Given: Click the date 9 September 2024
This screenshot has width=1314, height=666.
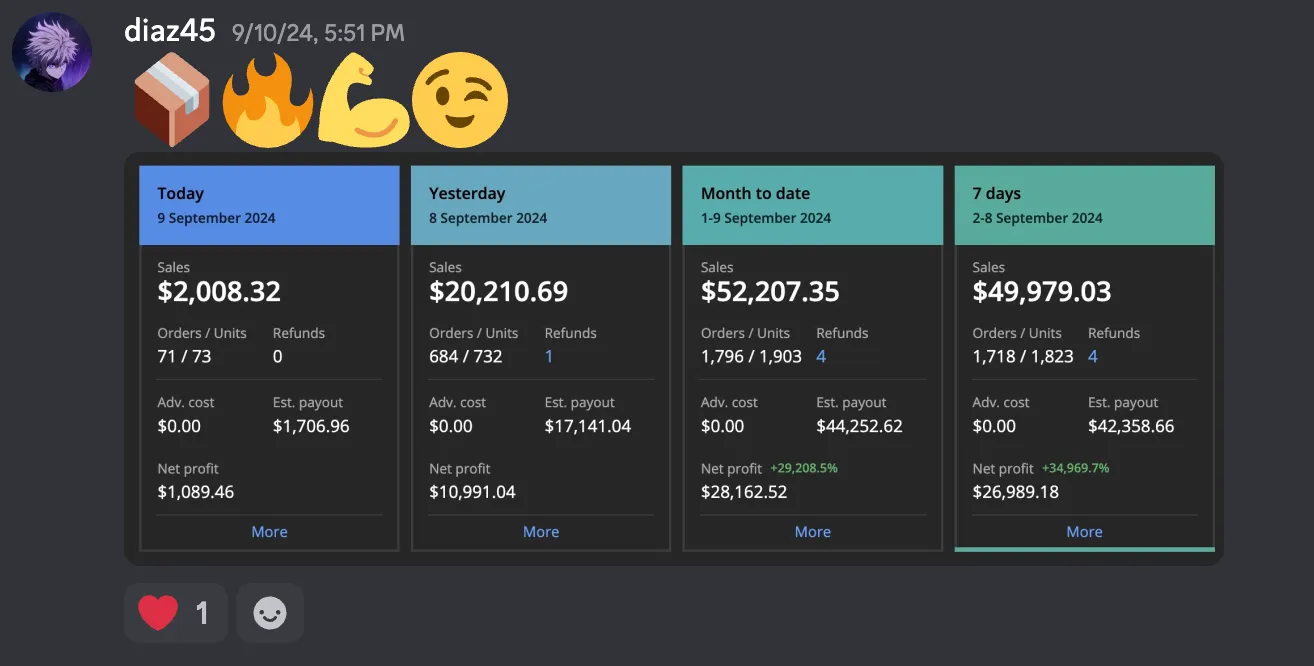Looking at the screenshot, I should click(216, 218).
